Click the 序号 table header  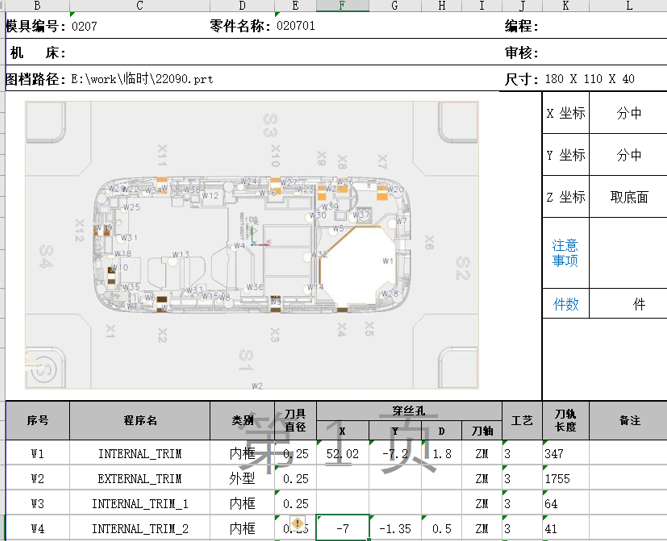[x=37, y=421]
